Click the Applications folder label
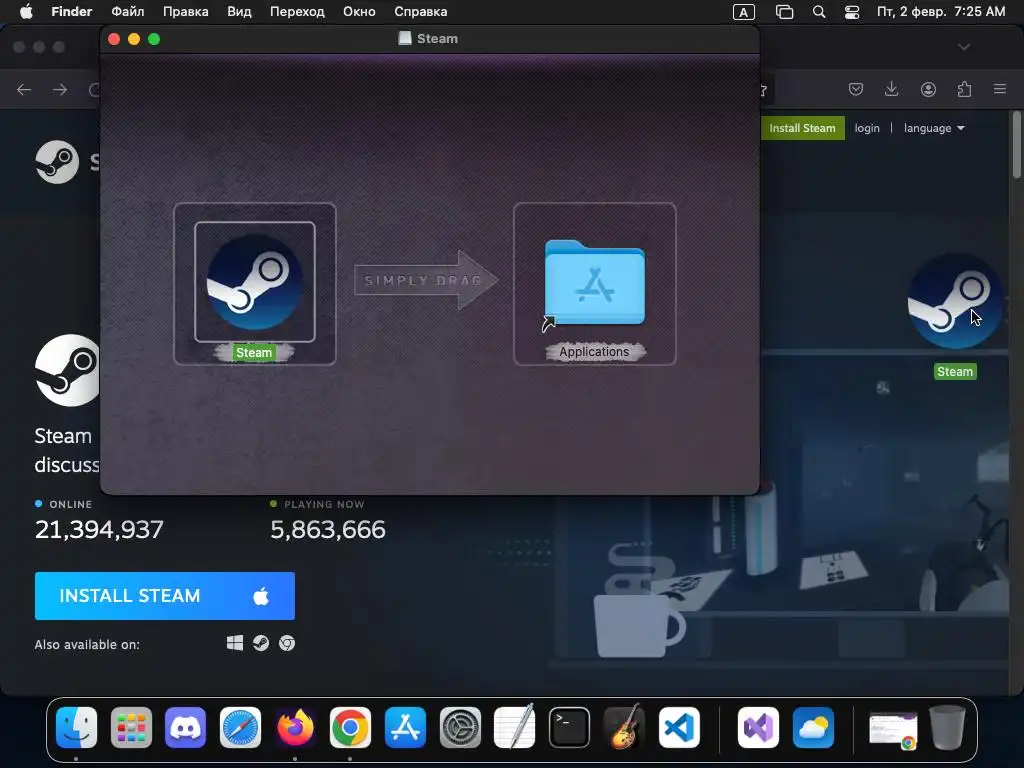 [594, 351]
